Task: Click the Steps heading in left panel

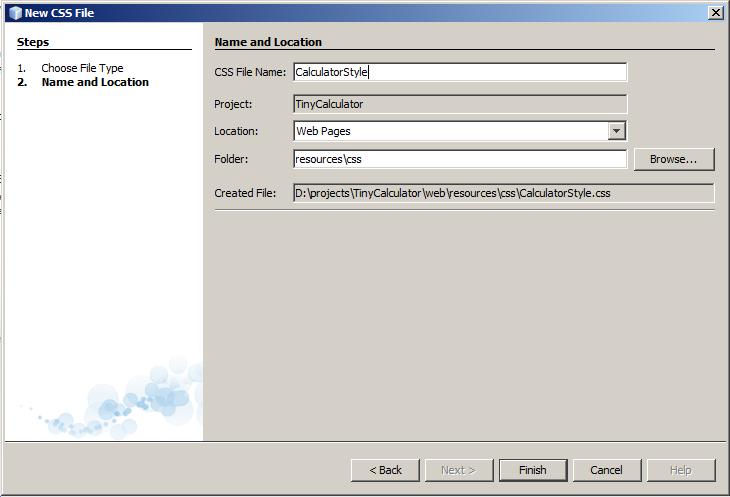Action: coord(33,42)
